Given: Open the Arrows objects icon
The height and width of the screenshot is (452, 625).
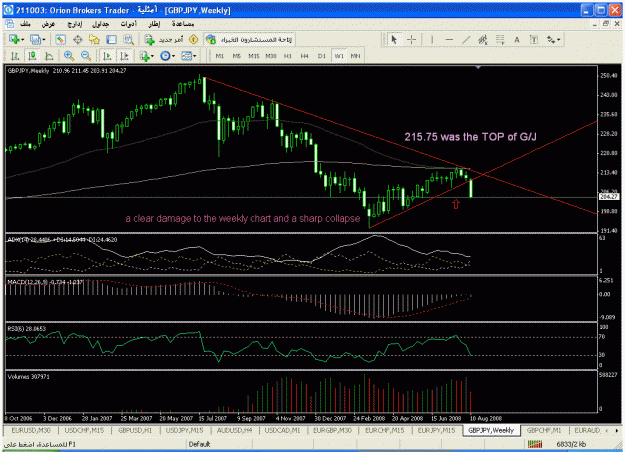Looking at the screenshot, I should pos(551,39).
